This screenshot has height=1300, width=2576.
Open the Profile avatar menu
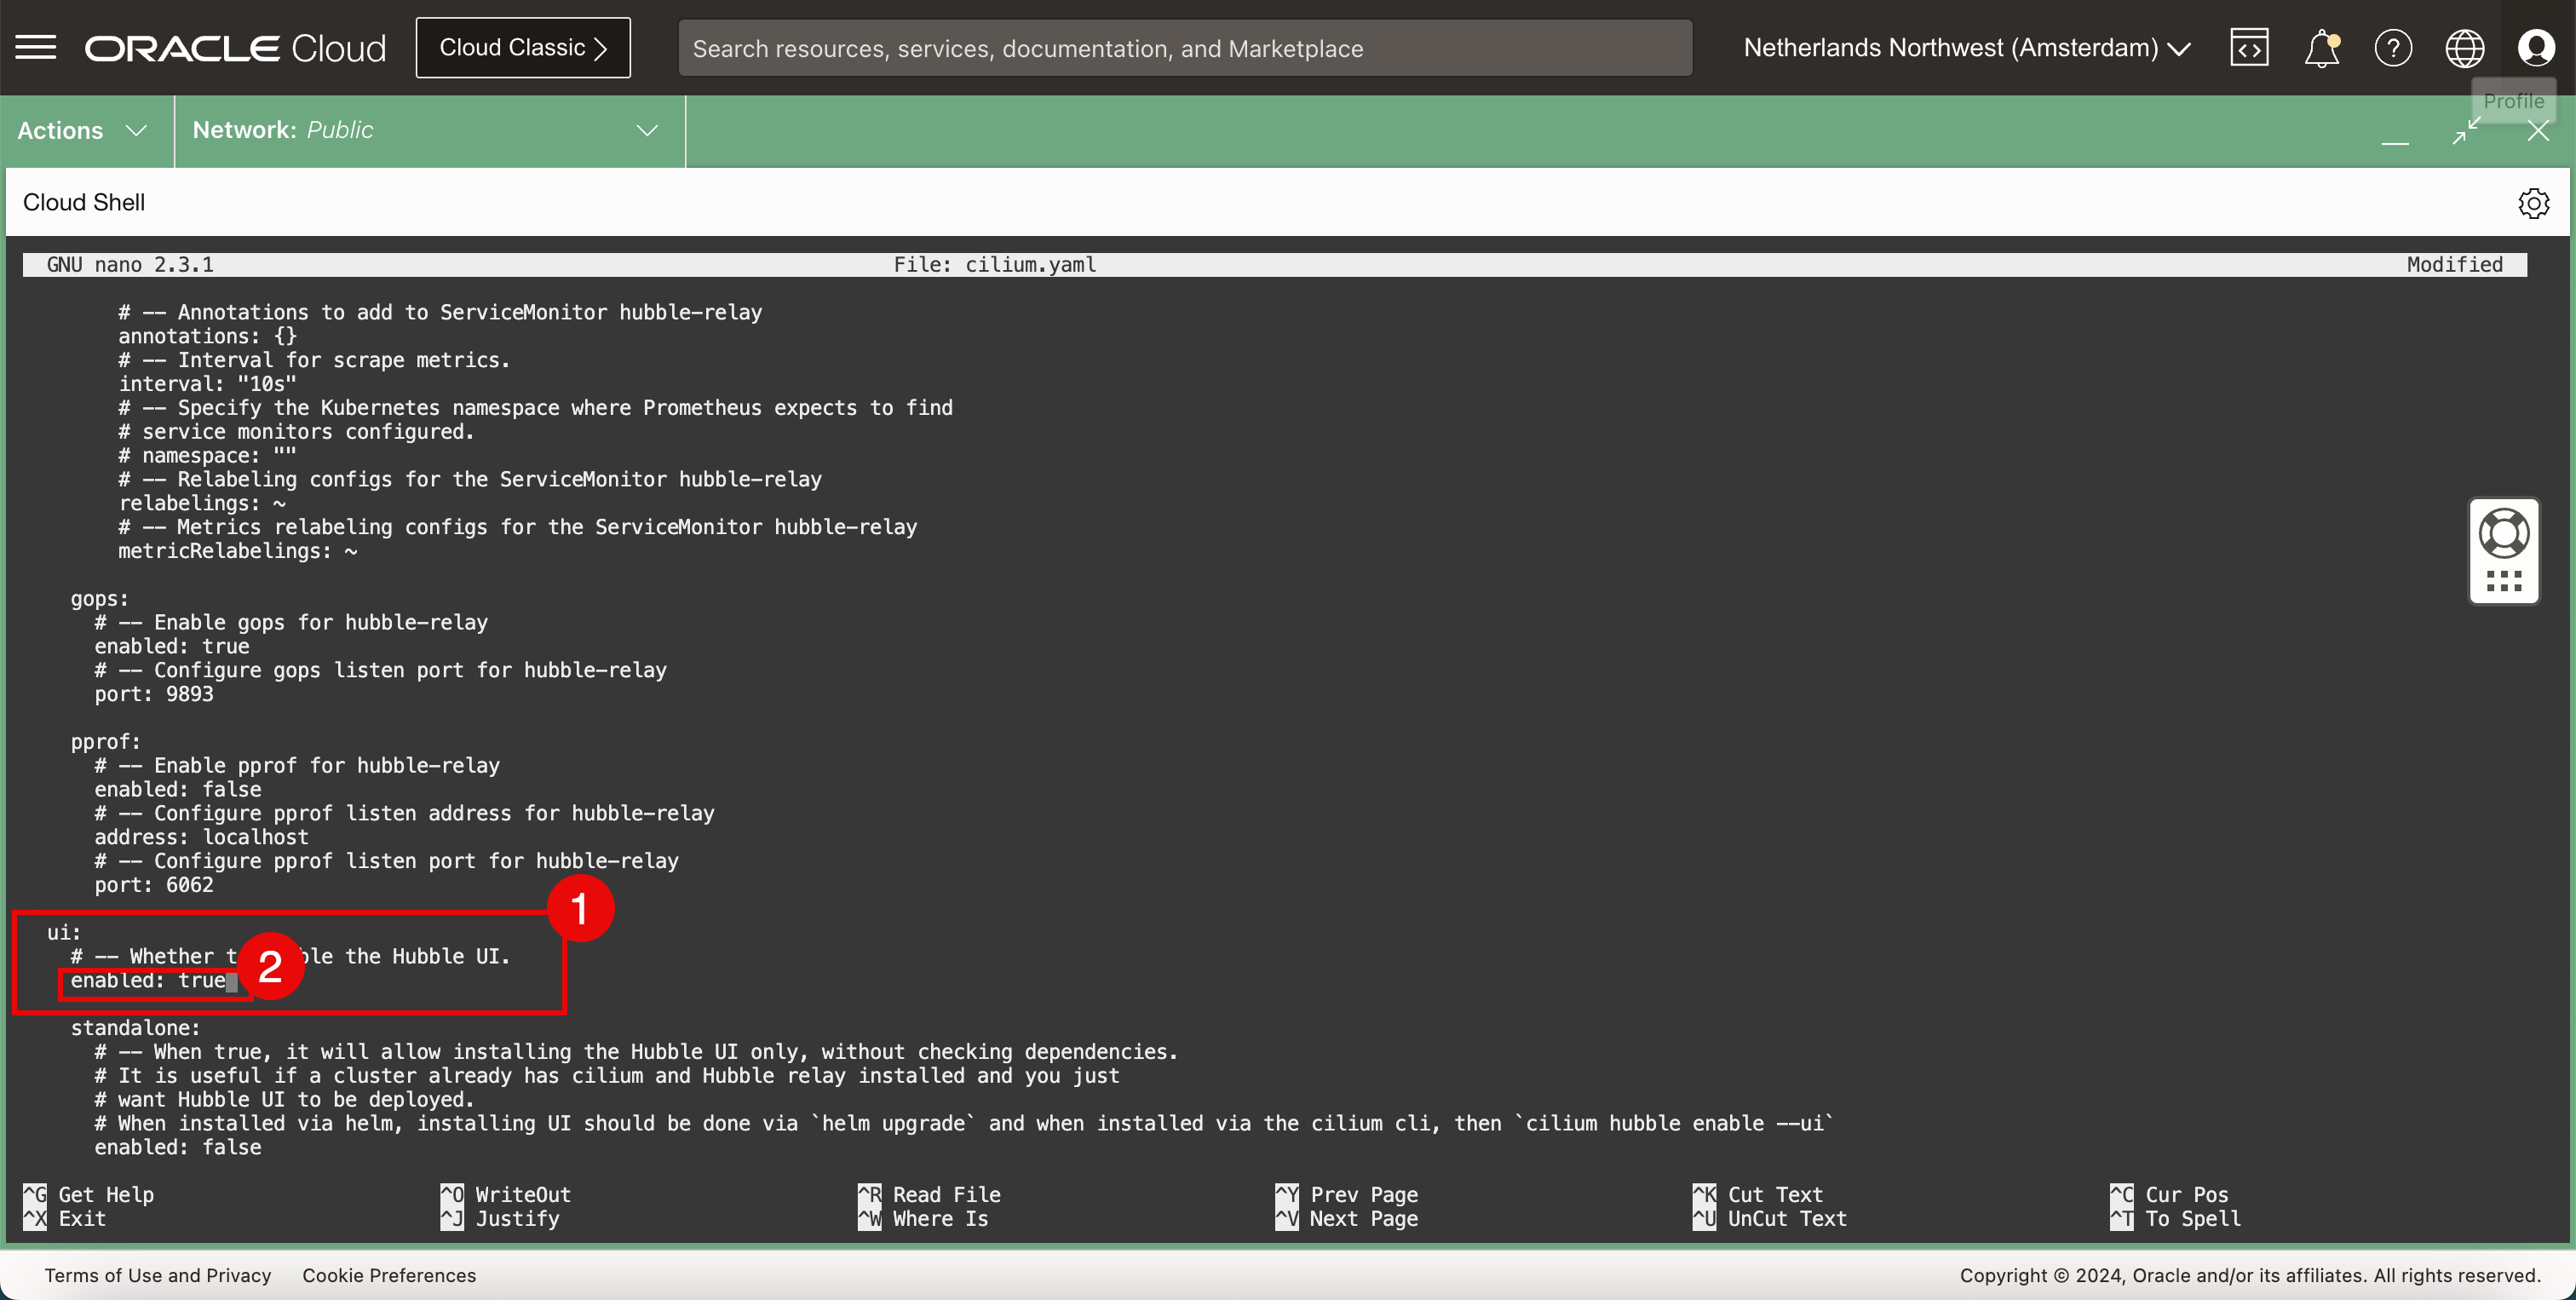(x=2536, y=47)
